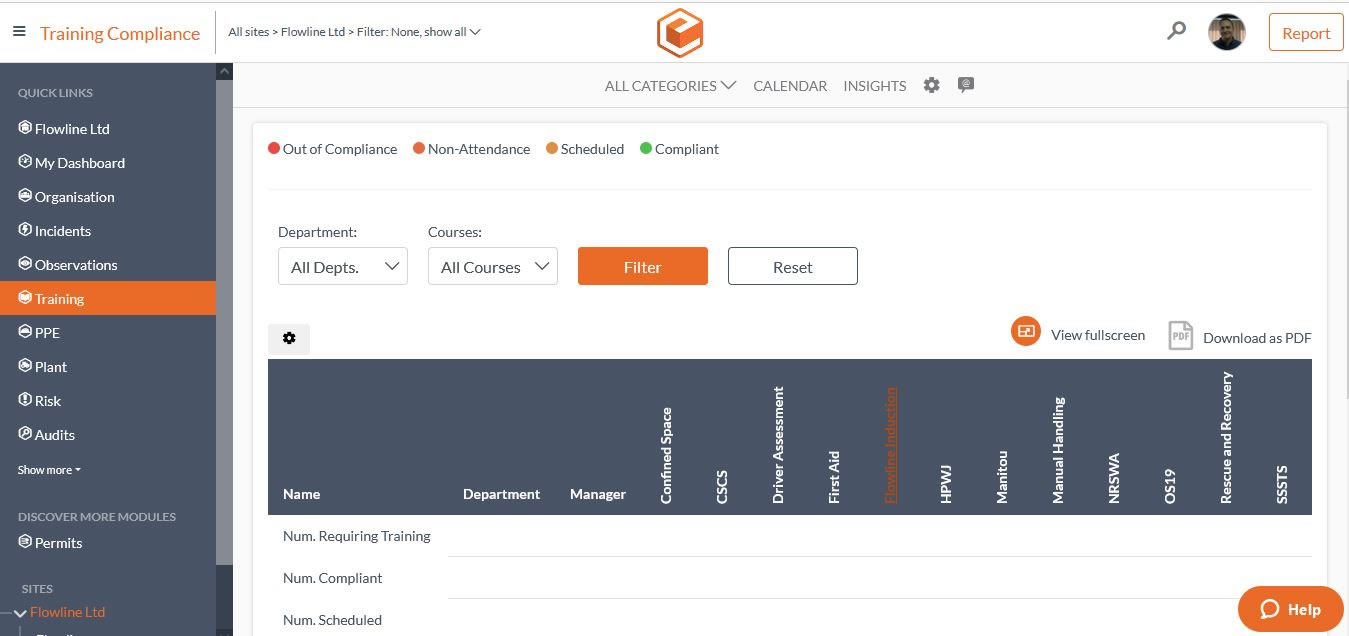The width and height of the screenshot is (1349, 636).
Task: Go to the INSIGHTS tab
Action: (x=875, y=86)
